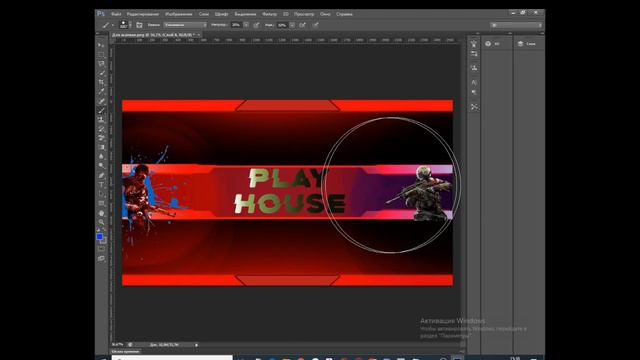
Task: Open the Шкала времени timeline tab
Action: [x=126, y=351]
